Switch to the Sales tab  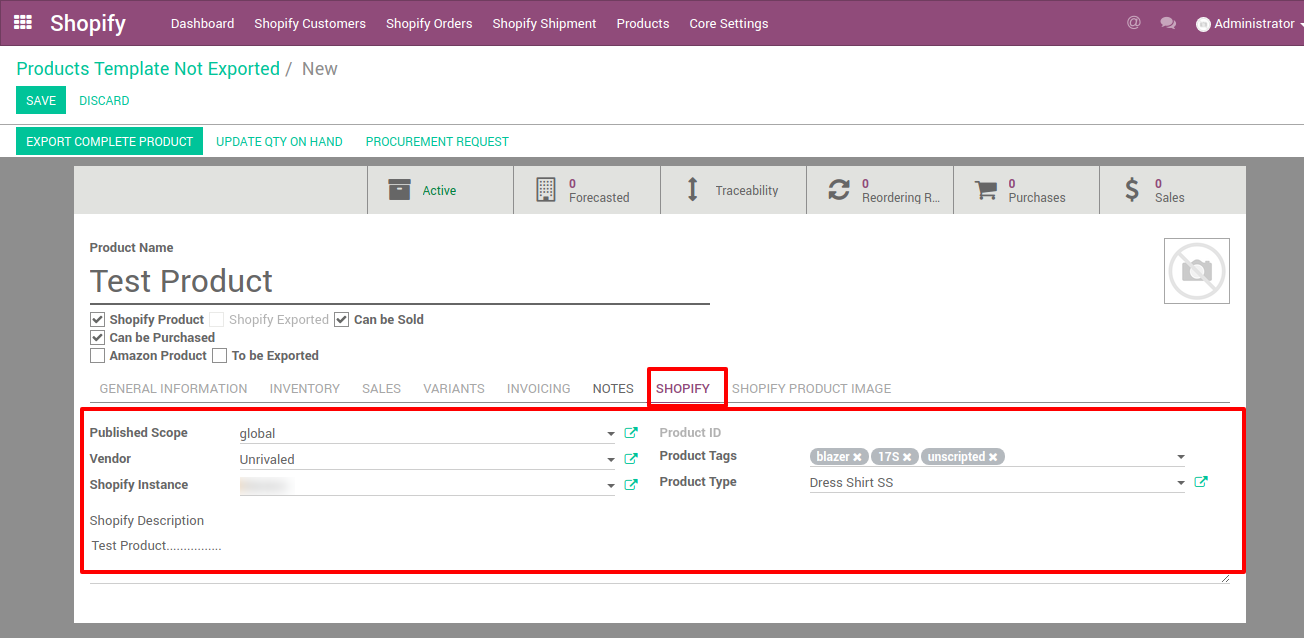coord(381,388)
